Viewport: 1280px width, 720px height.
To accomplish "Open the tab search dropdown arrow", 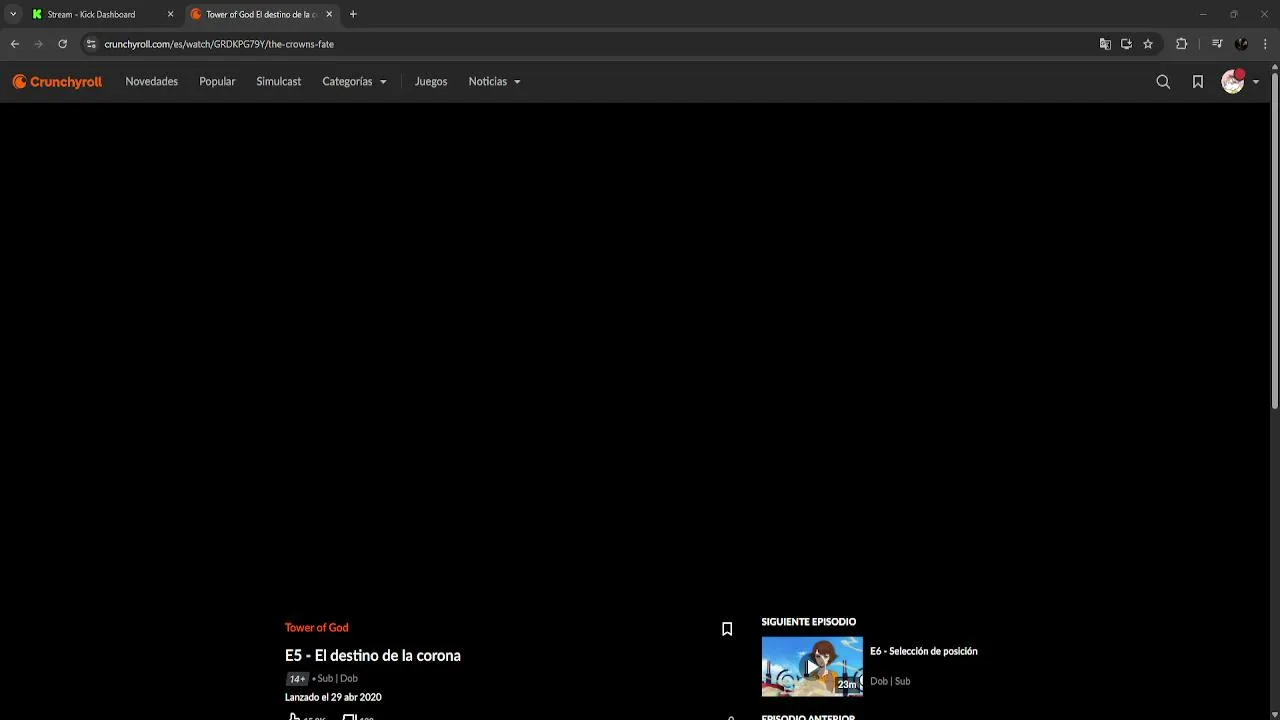I will pos(13,14).
